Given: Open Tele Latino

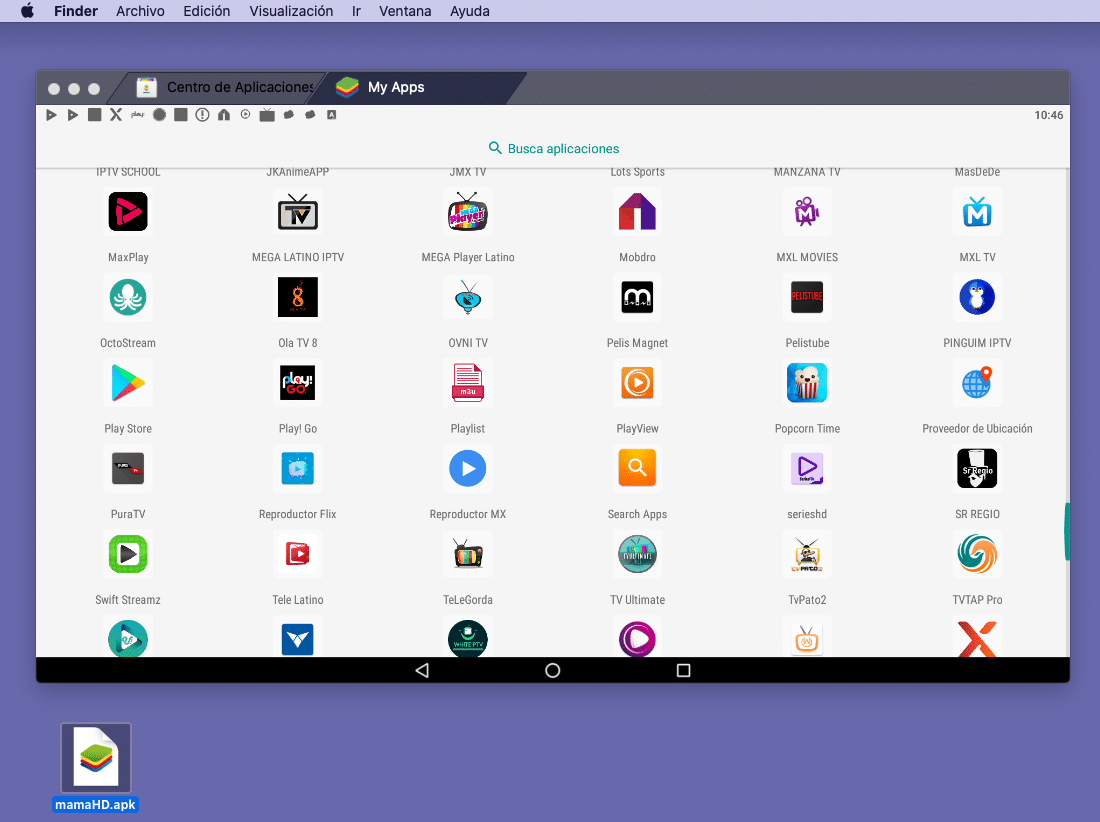Looking at the screenshot, I should pyautogui.click(x=297, y=554).
